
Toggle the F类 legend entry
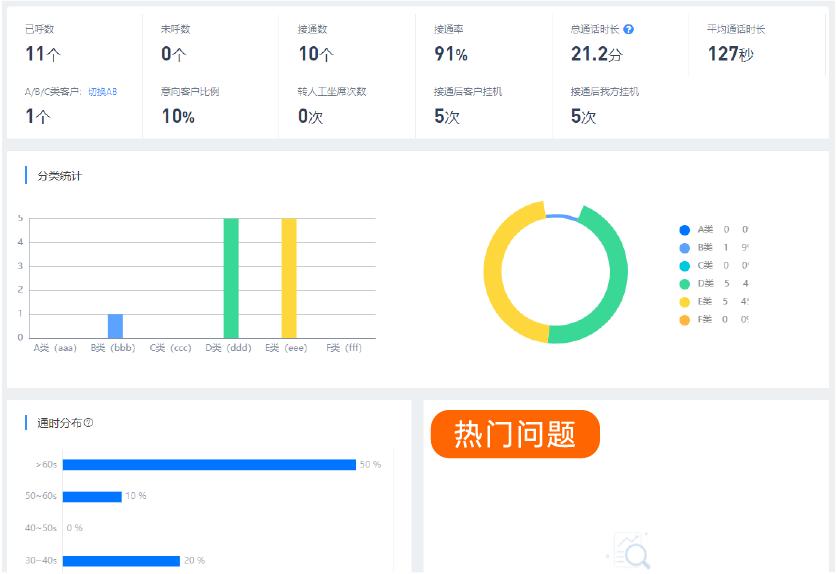(714, 319)
